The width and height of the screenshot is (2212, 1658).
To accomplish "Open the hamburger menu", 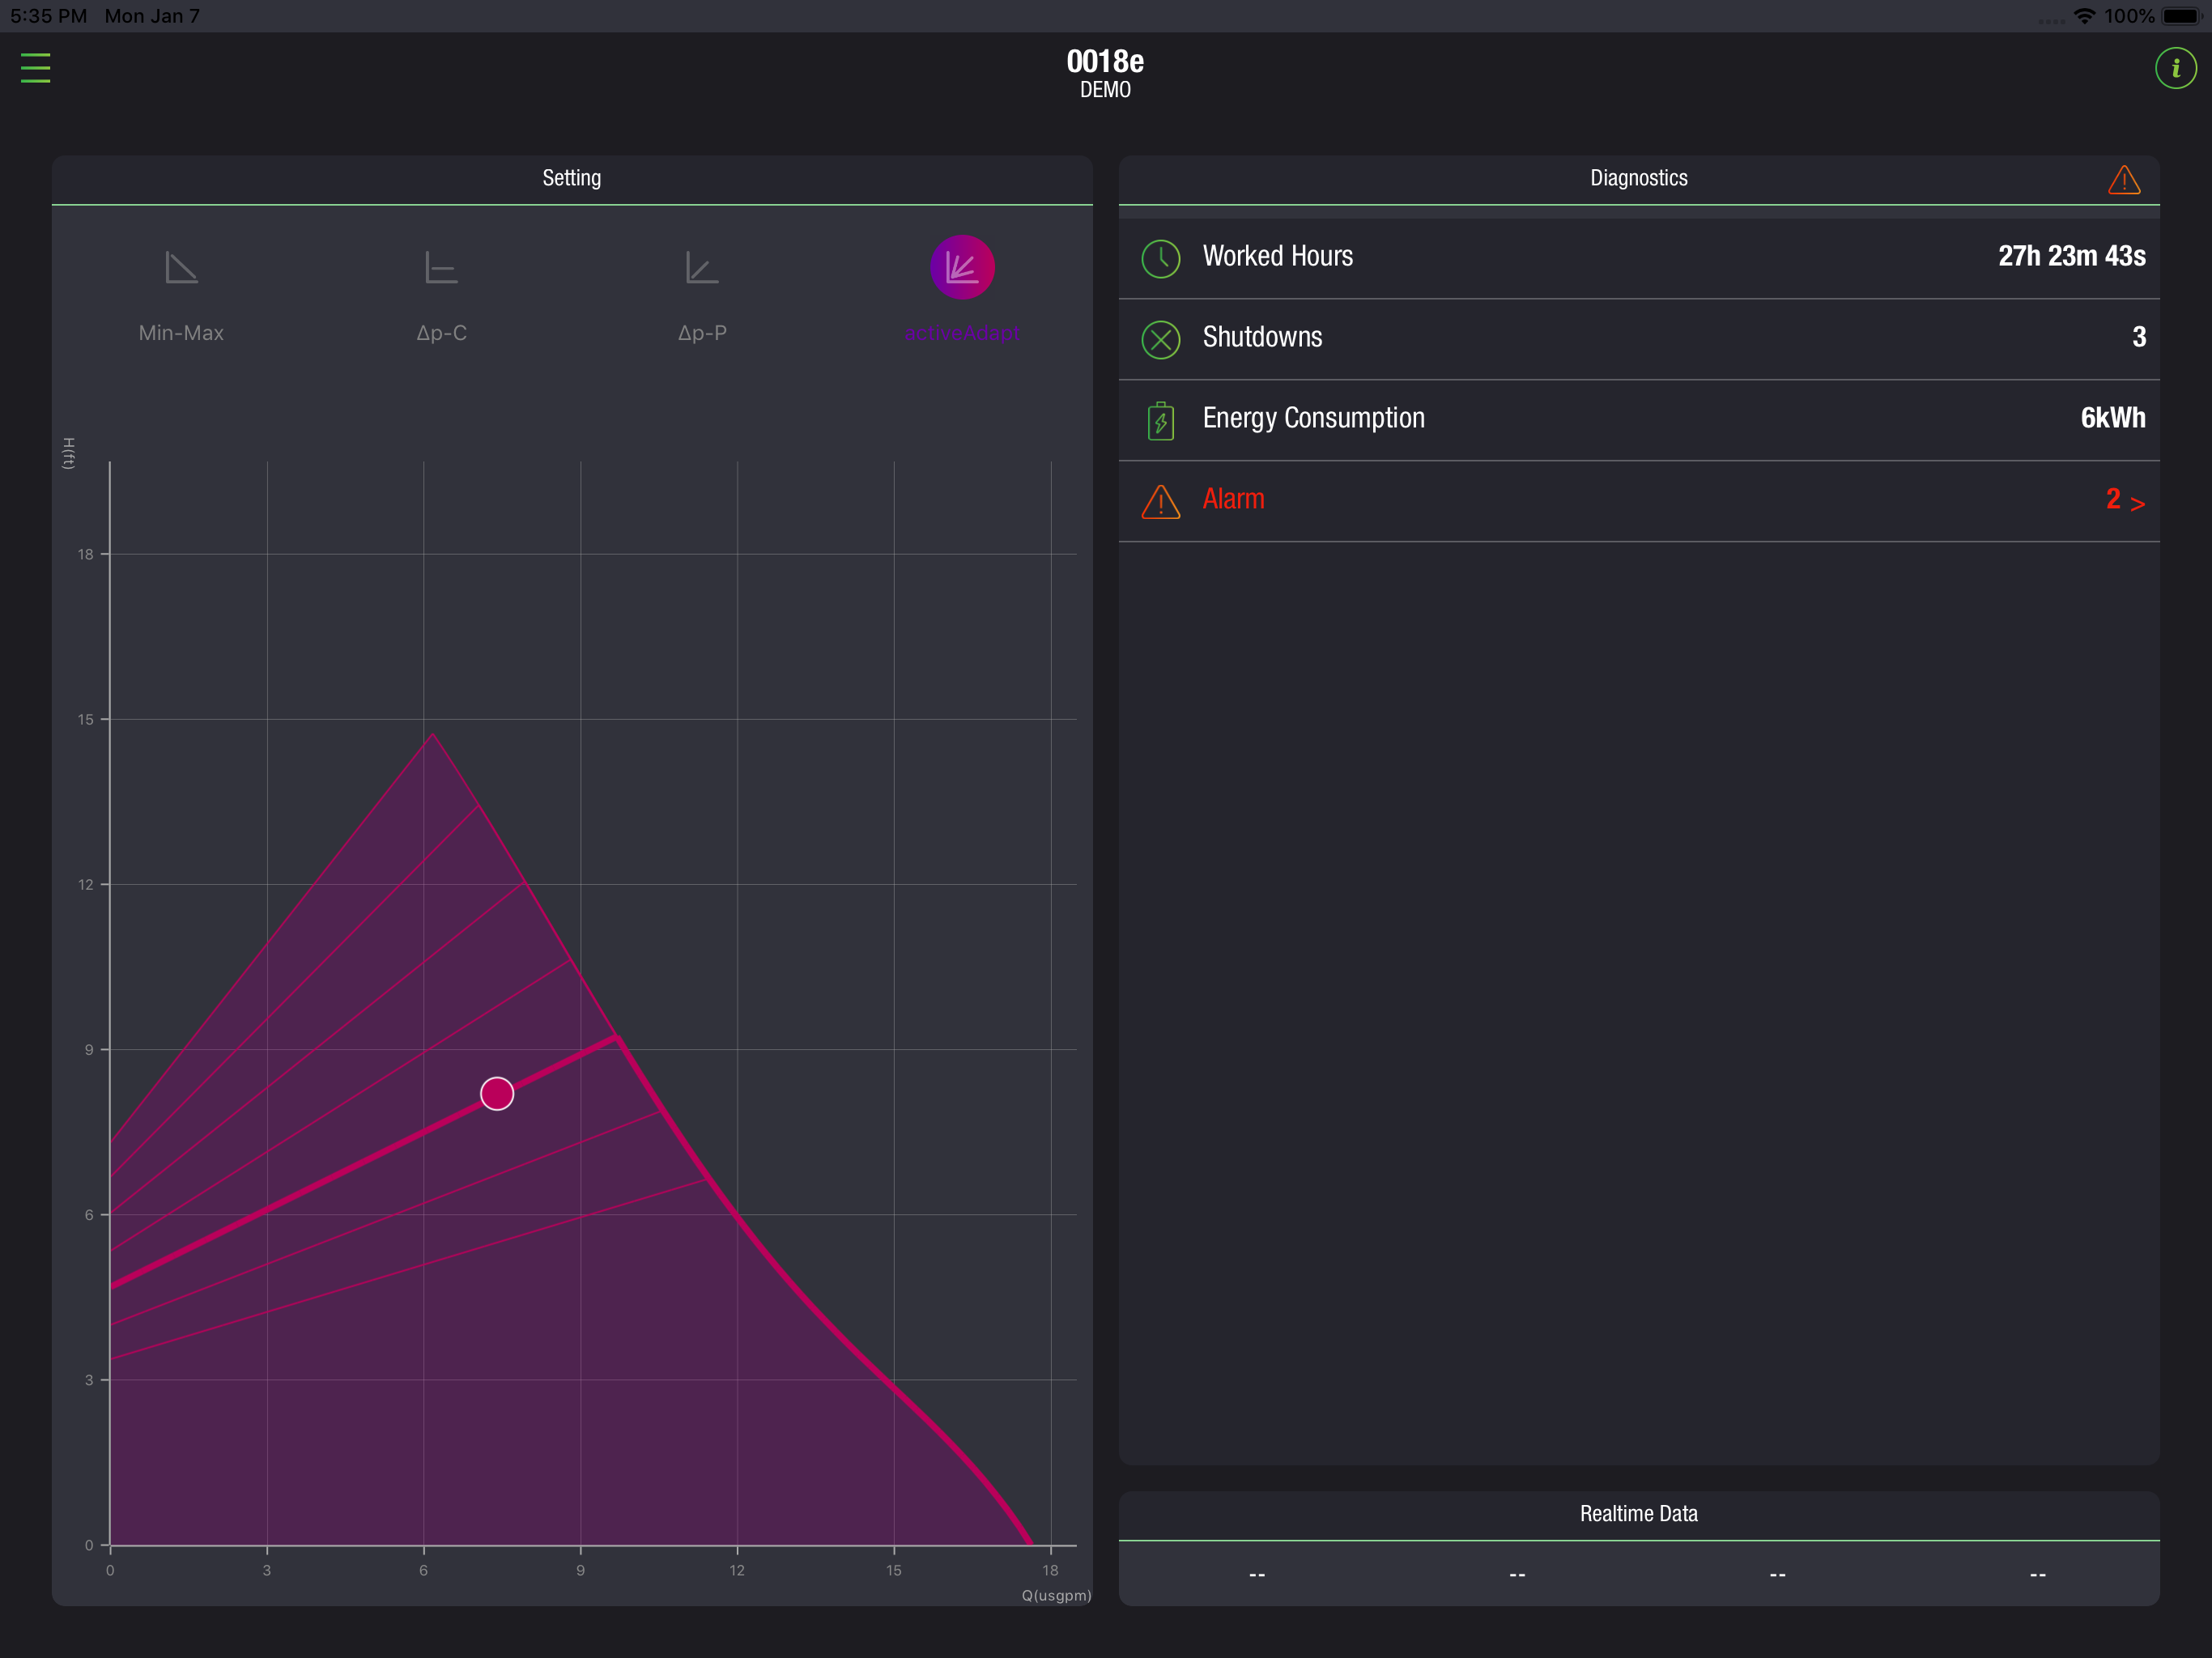I will click(x=35, y=68).
